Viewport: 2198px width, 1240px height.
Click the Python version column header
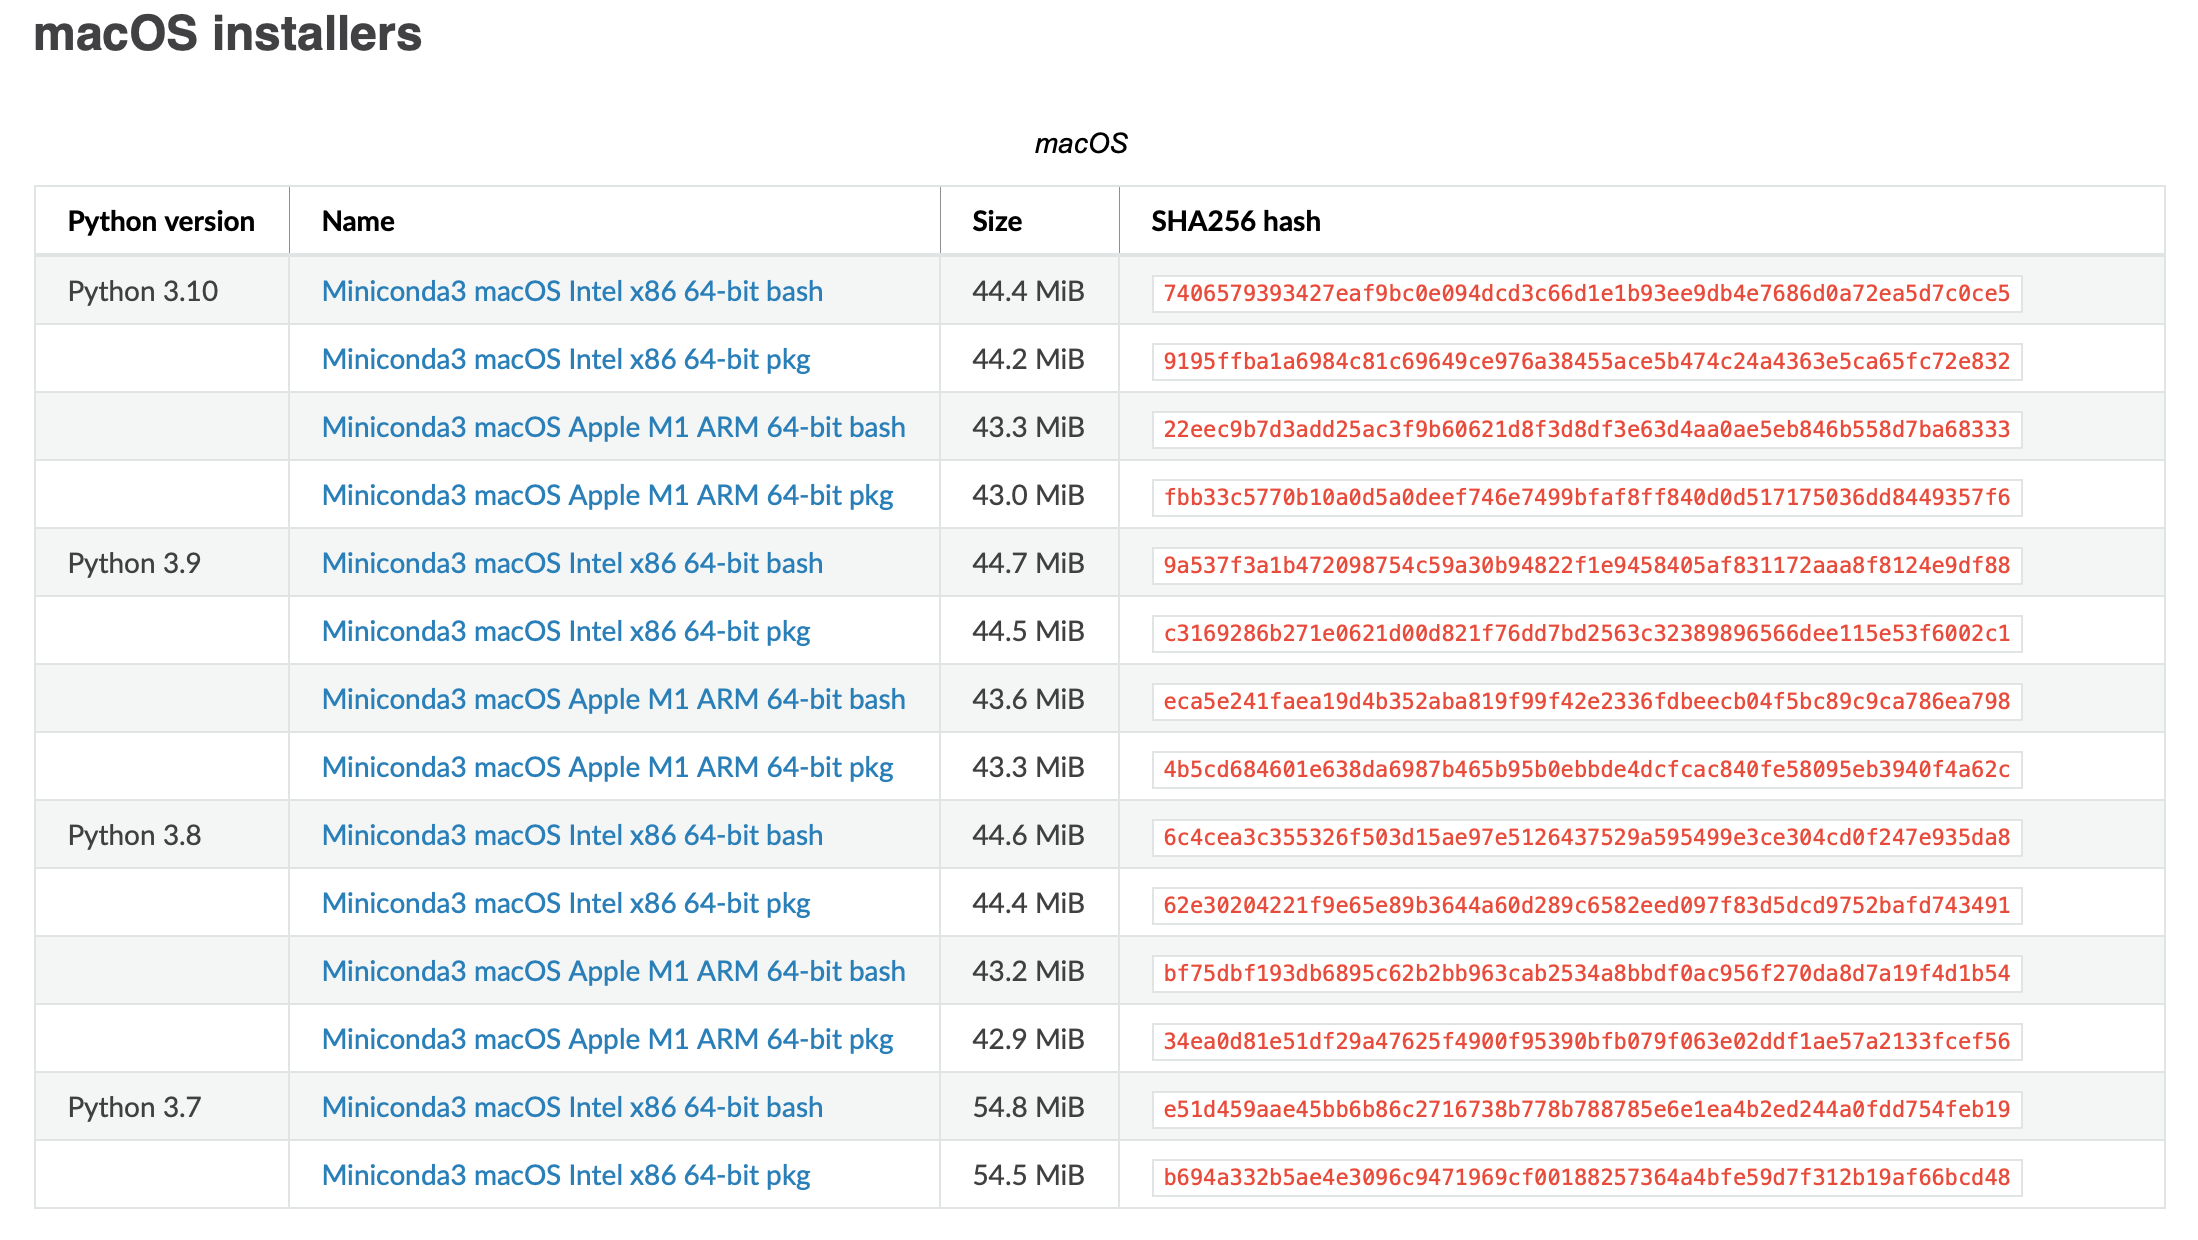click(161, 221)
